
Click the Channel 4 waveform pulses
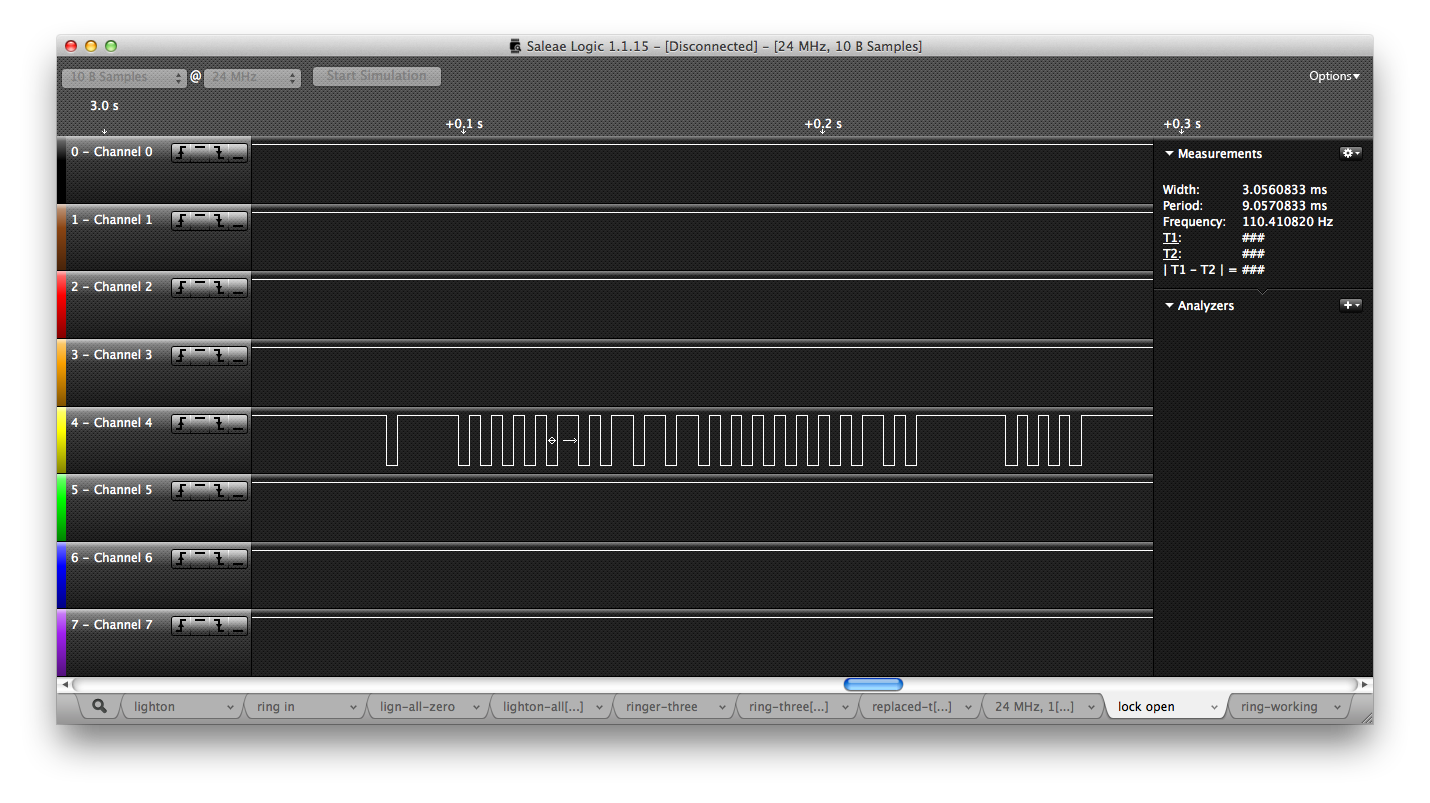[x=734, y=440]
